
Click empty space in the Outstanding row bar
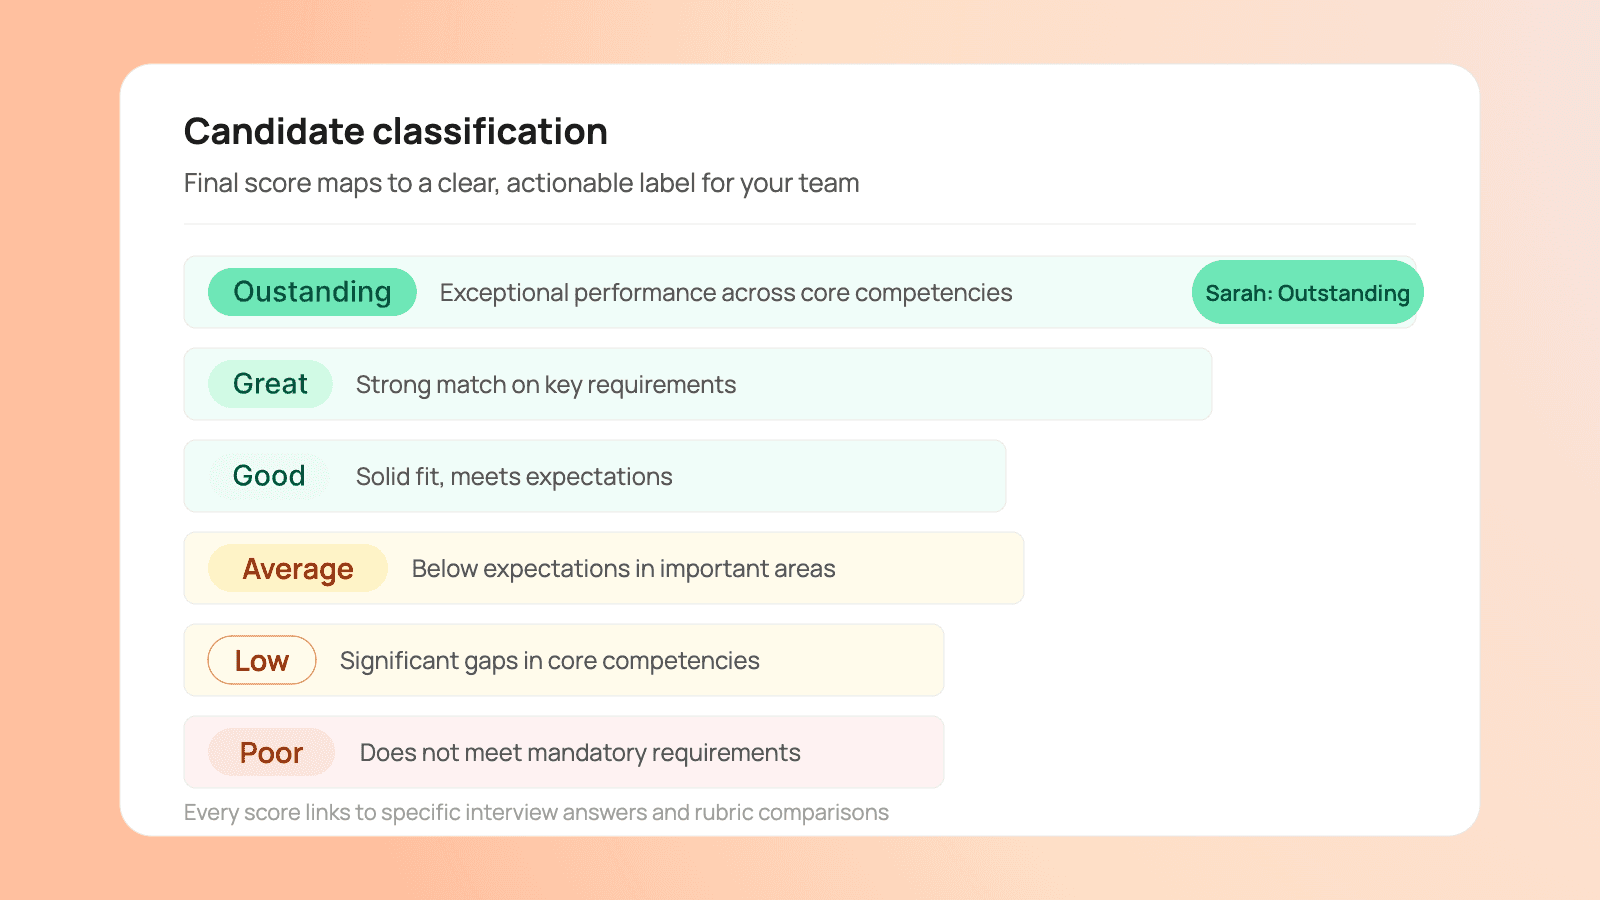click(1100, 292)
